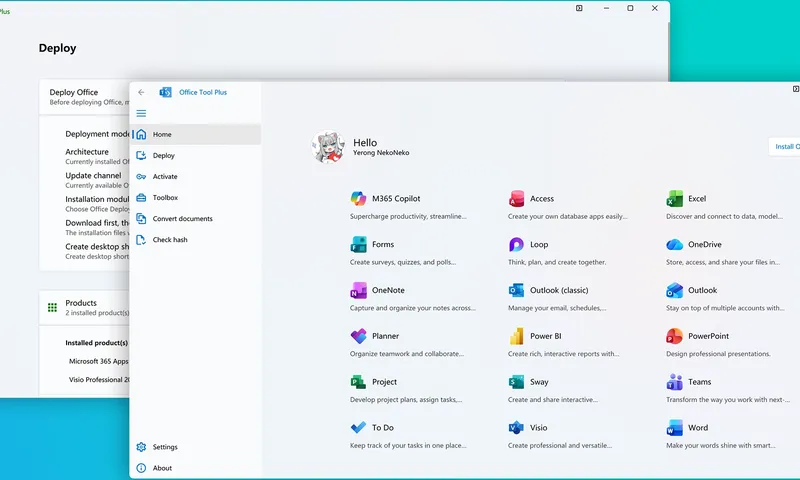Open the Word app icon
Viewport: 800px width, 480px height.
pyautogui.click(x=674, y=427)
